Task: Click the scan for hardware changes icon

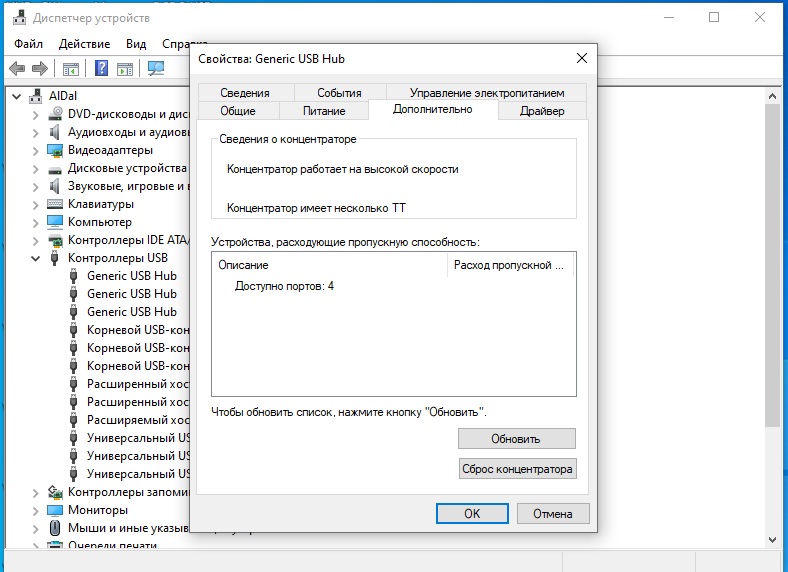Action: pos(156,69)
